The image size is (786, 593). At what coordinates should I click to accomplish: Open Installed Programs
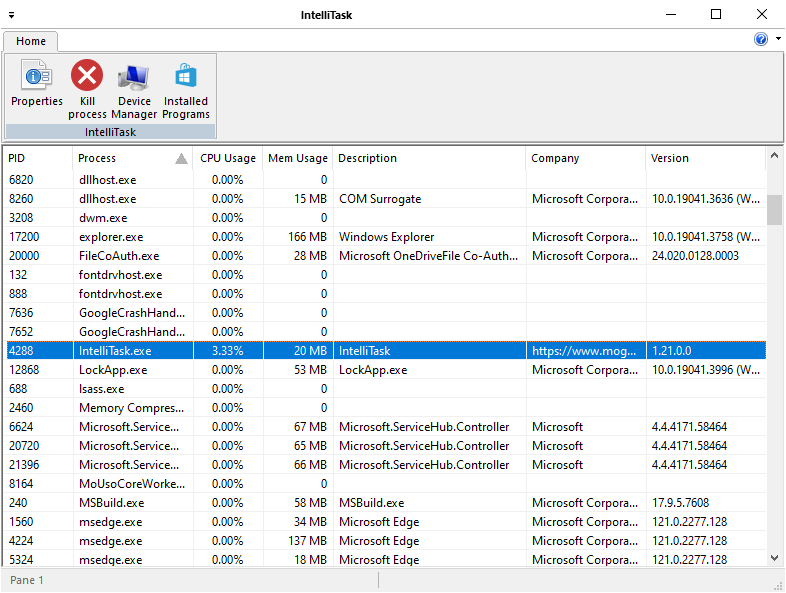tap(185, 89)
